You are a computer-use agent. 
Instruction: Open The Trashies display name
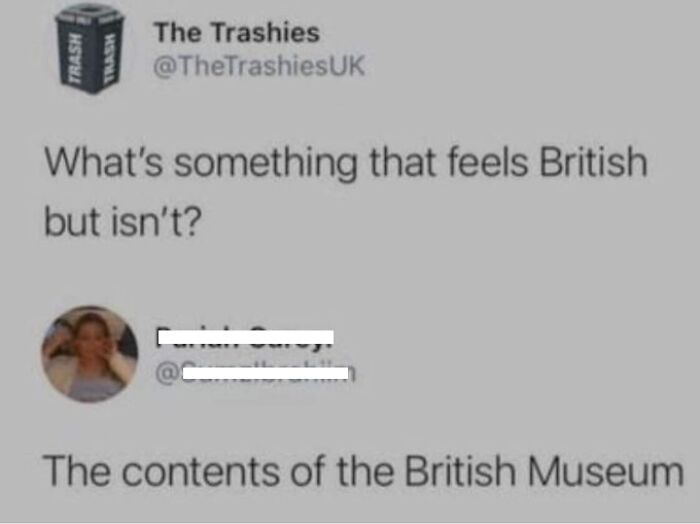[x=237, y=33]
